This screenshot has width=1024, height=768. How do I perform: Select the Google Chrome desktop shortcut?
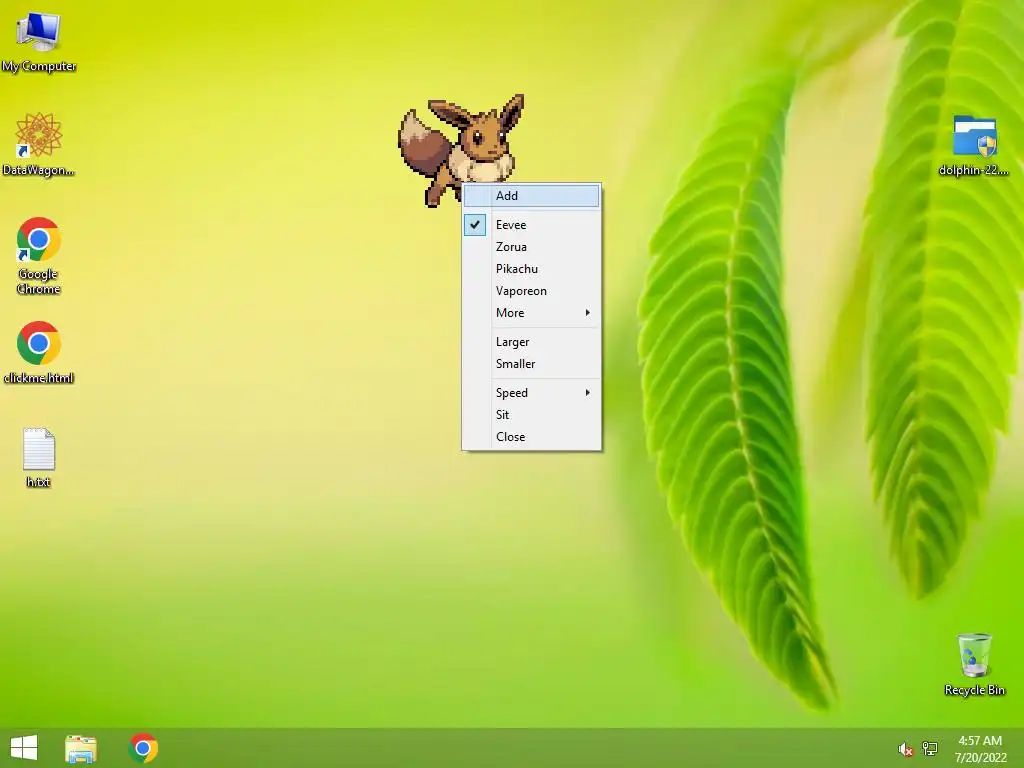(x=39, y=255)
